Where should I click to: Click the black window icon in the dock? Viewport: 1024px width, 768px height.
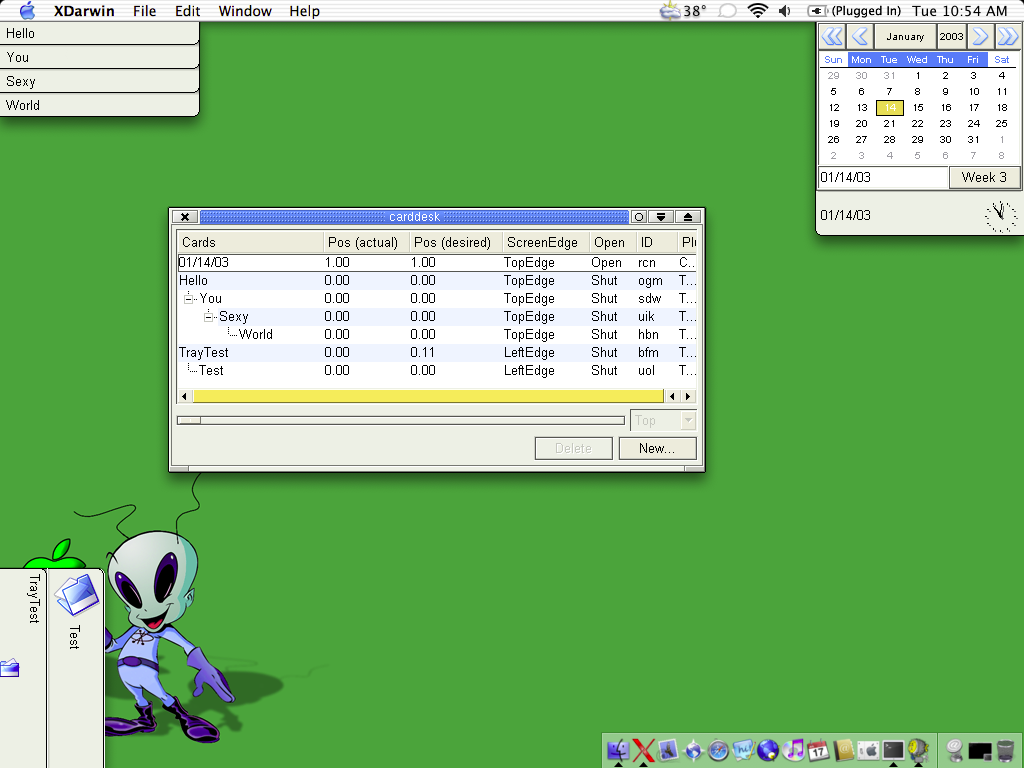(980, 752)
